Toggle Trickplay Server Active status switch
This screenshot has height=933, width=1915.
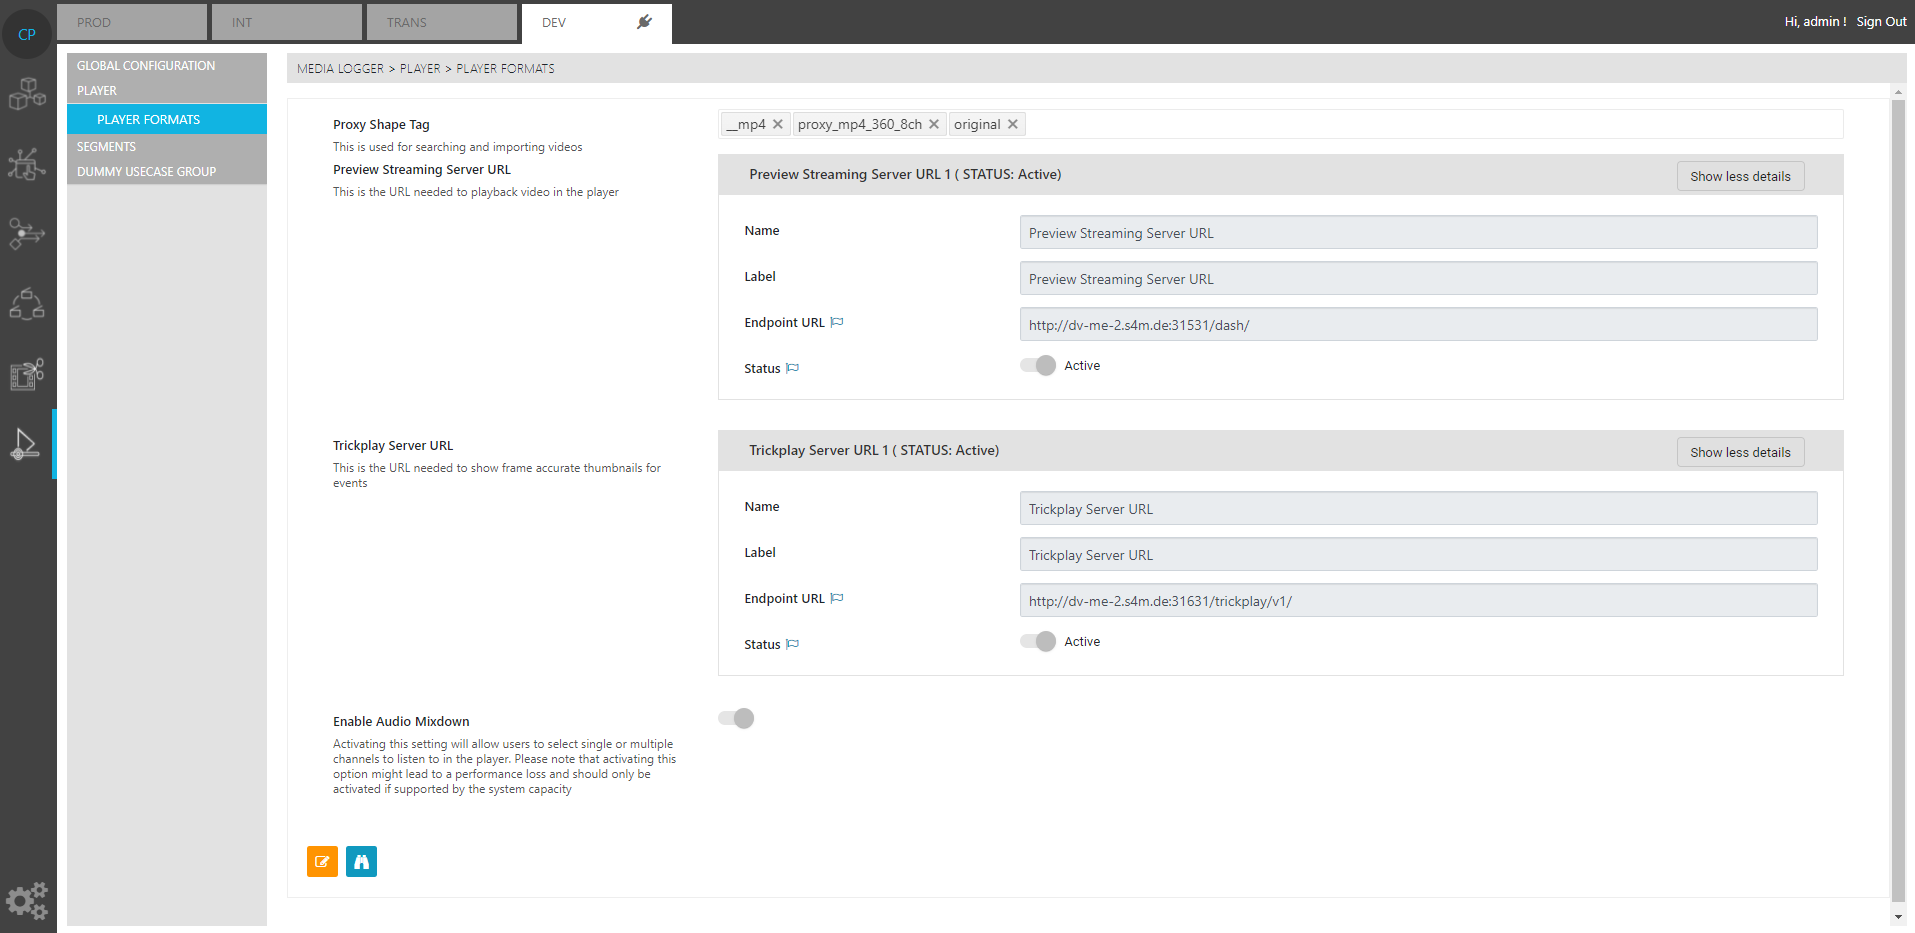[1038, 642]
